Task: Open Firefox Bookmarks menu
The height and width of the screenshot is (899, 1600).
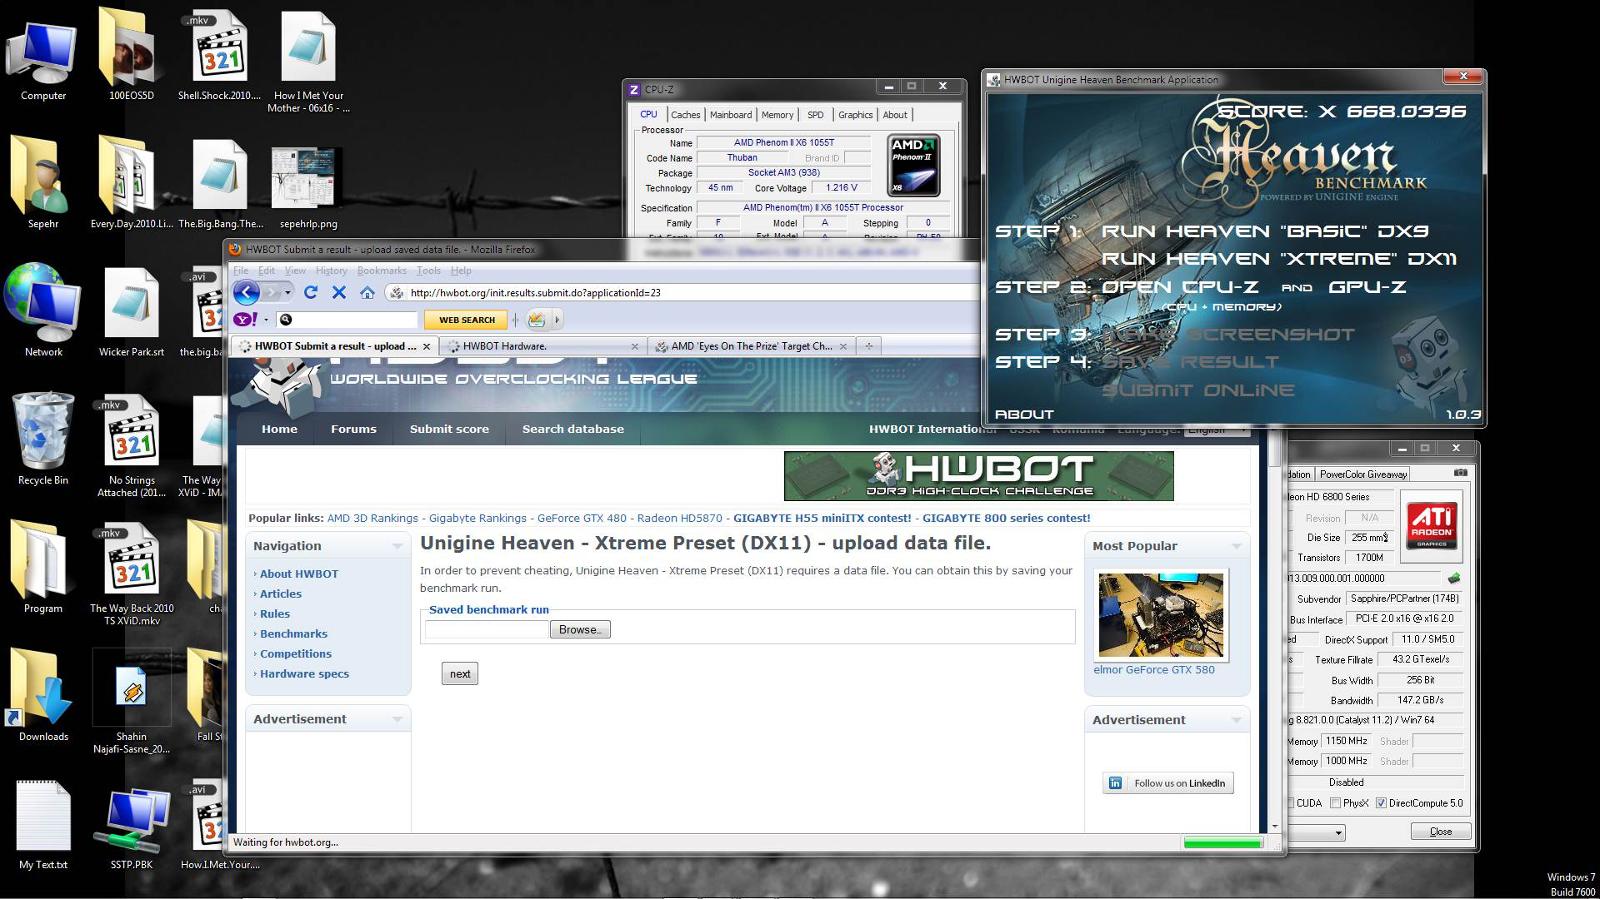Action: click(382, 271)
